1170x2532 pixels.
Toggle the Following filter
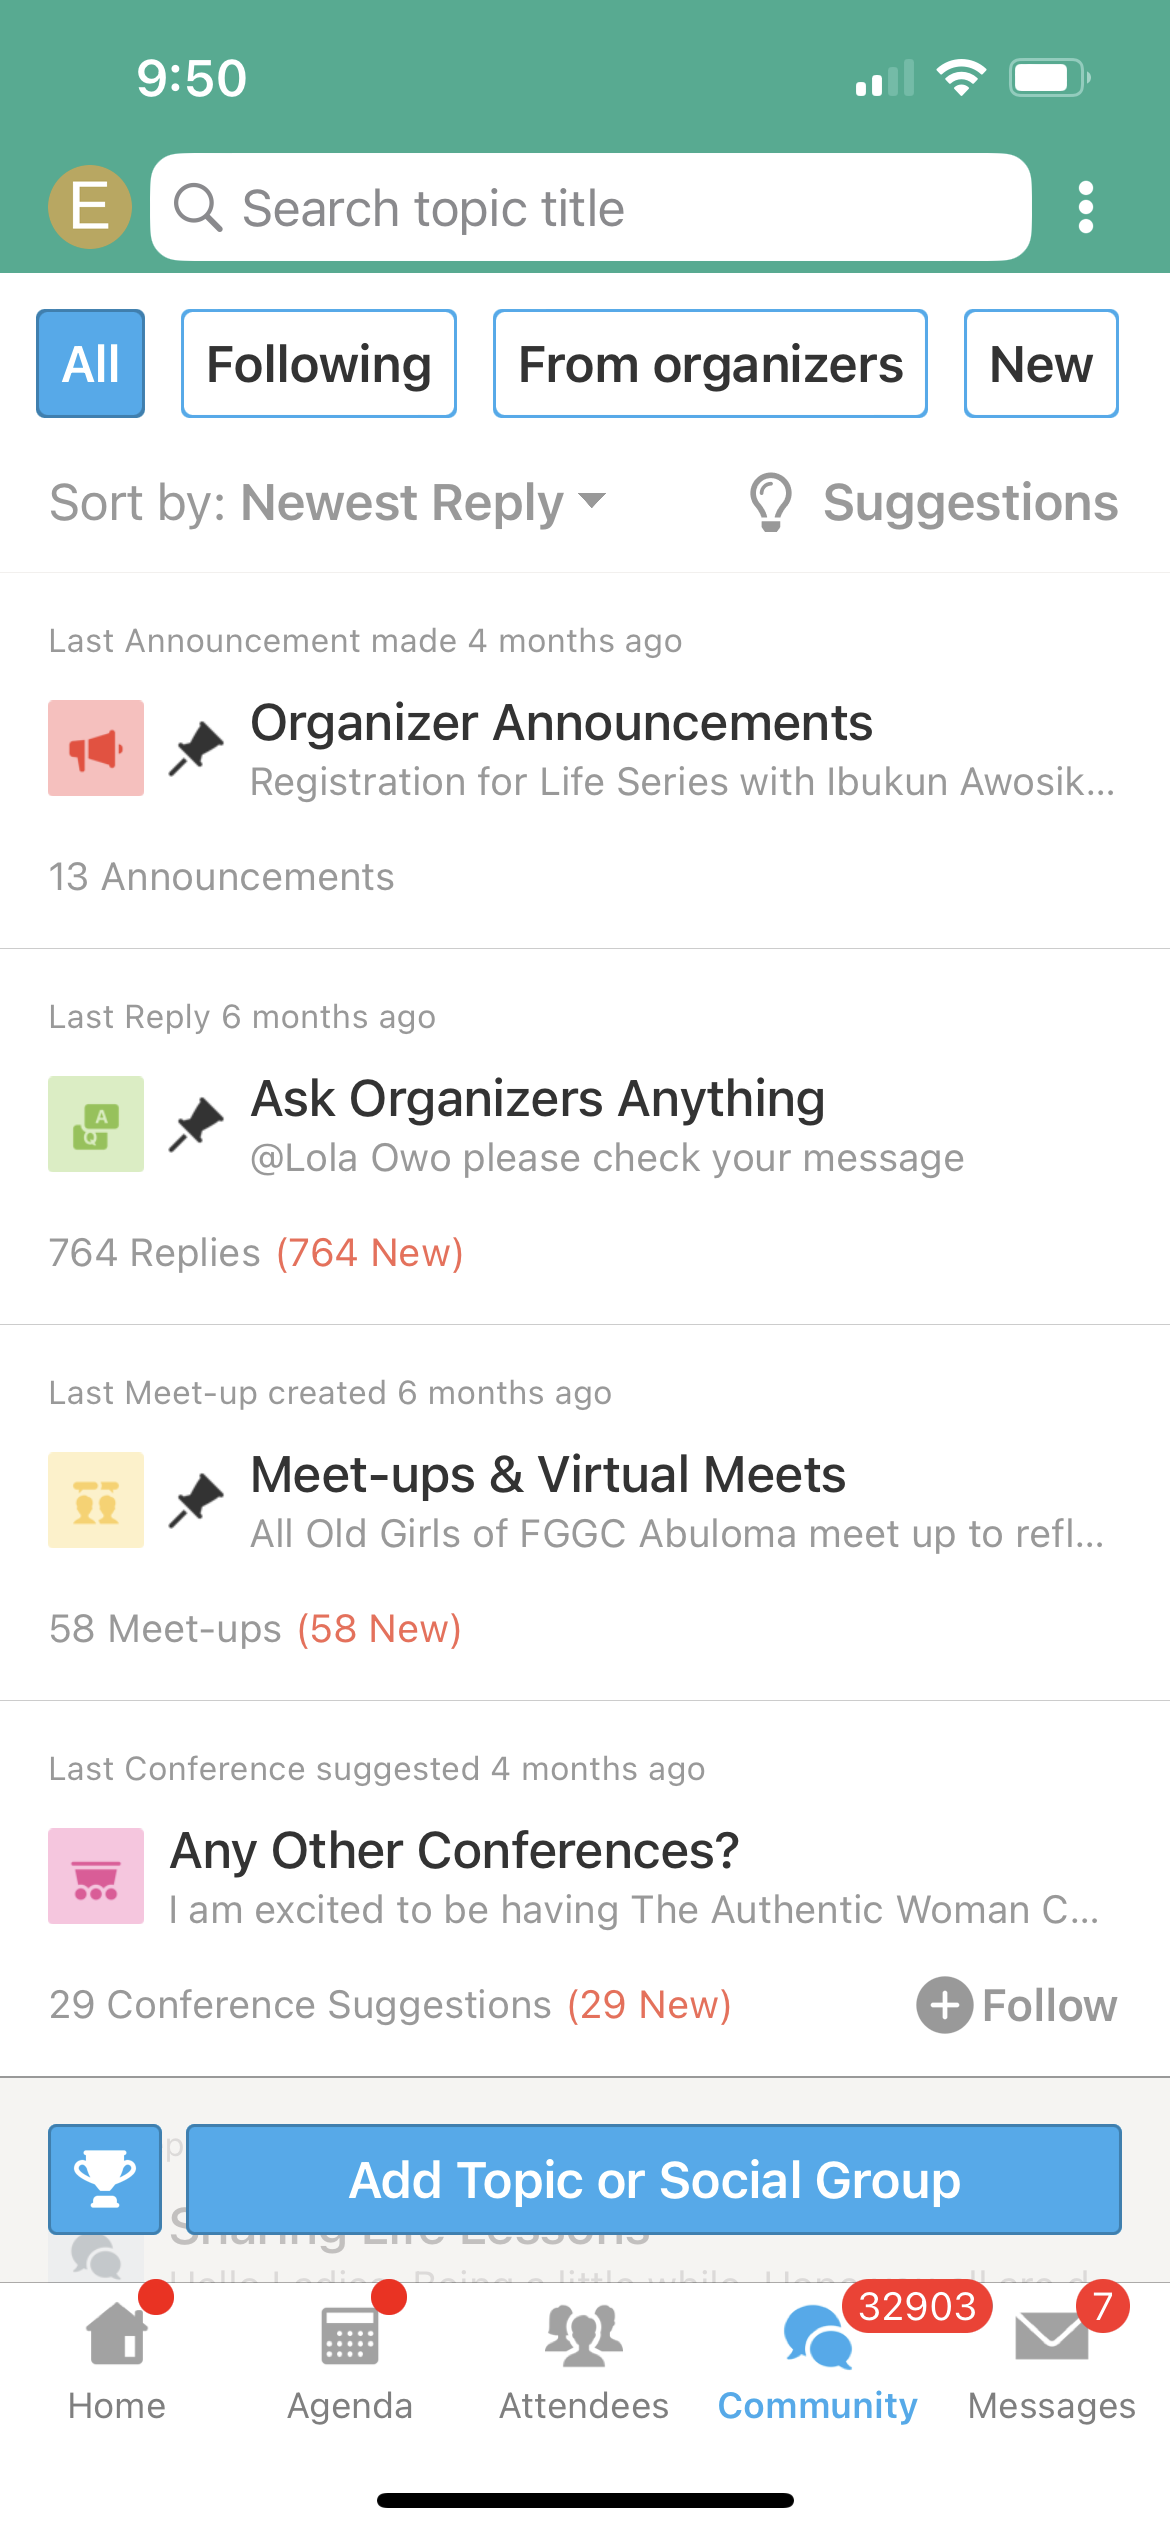click(319, 364)
